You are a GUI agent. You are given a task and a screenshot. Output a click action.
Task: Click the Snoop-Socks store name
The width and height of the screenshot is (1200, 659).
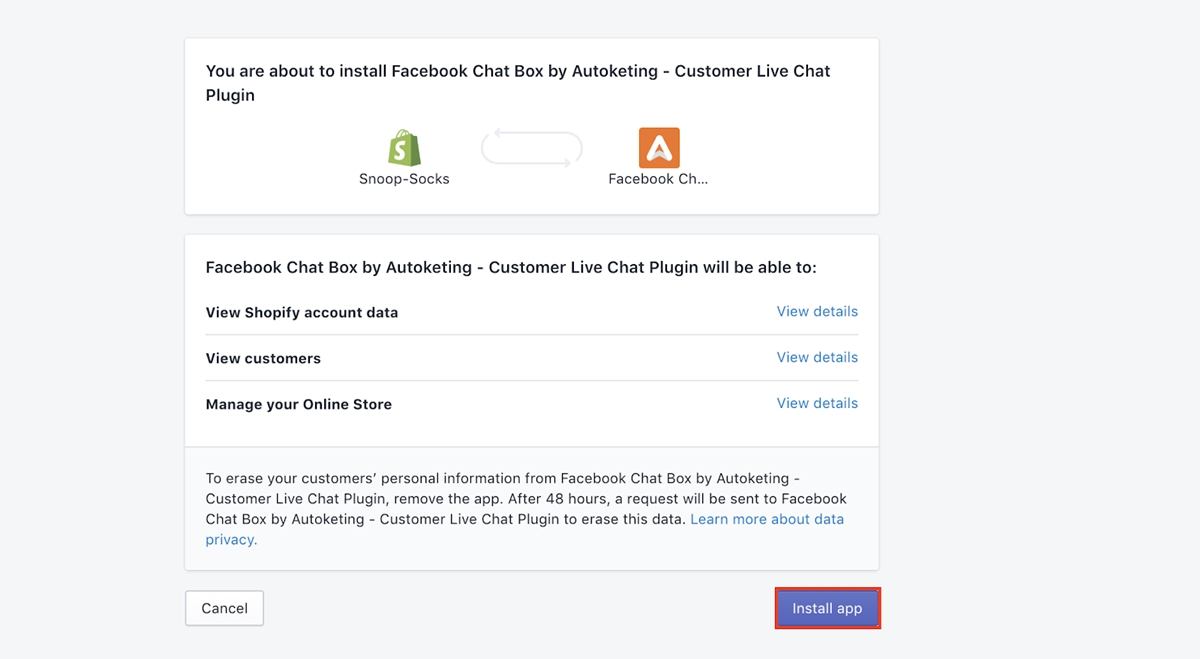404,179
